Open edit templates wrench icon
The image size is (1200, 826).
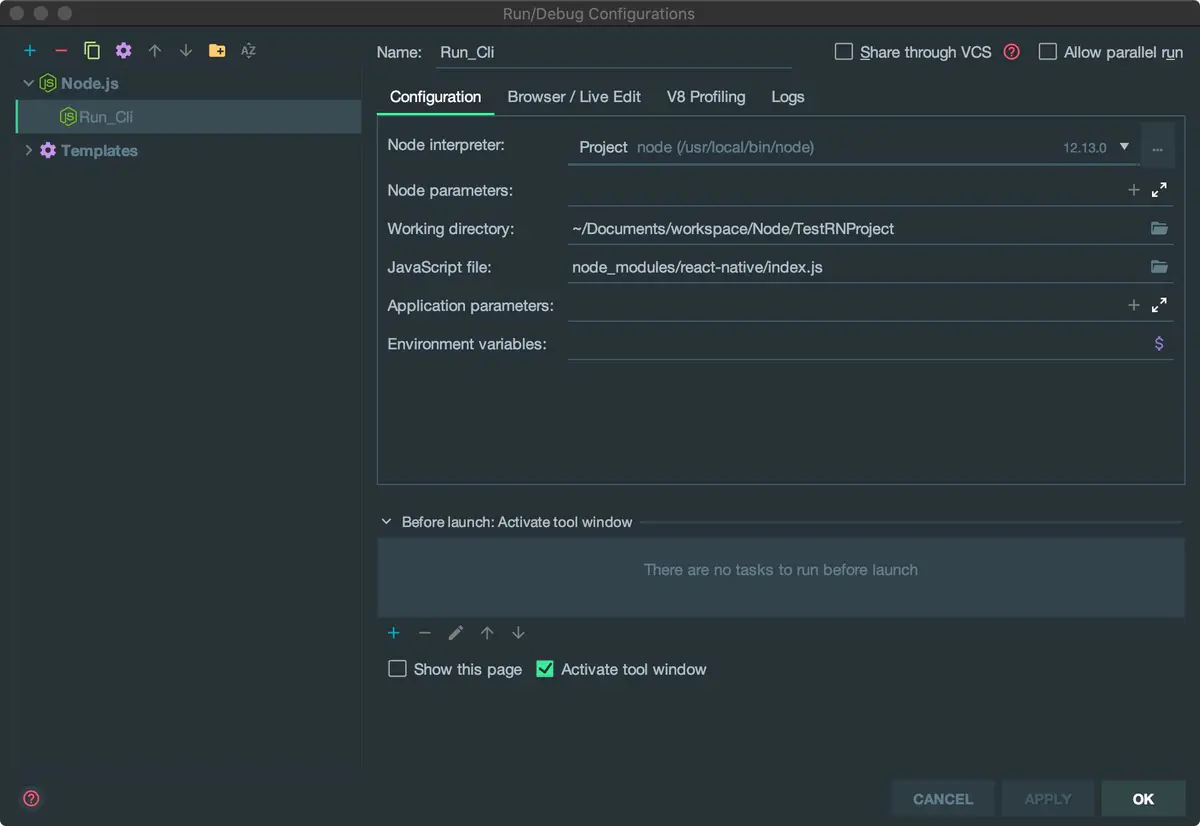click(123, 51)
